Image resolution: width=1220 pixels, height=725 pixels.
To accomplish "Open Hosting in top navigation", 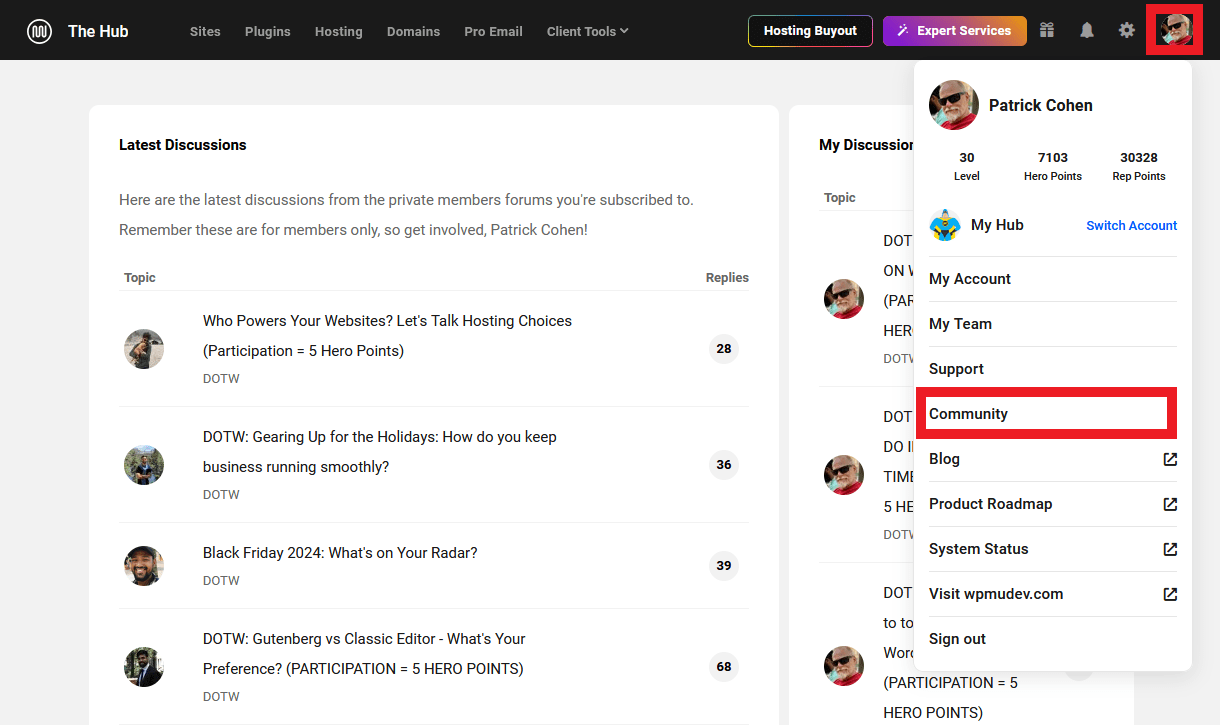I will (339, 31).
